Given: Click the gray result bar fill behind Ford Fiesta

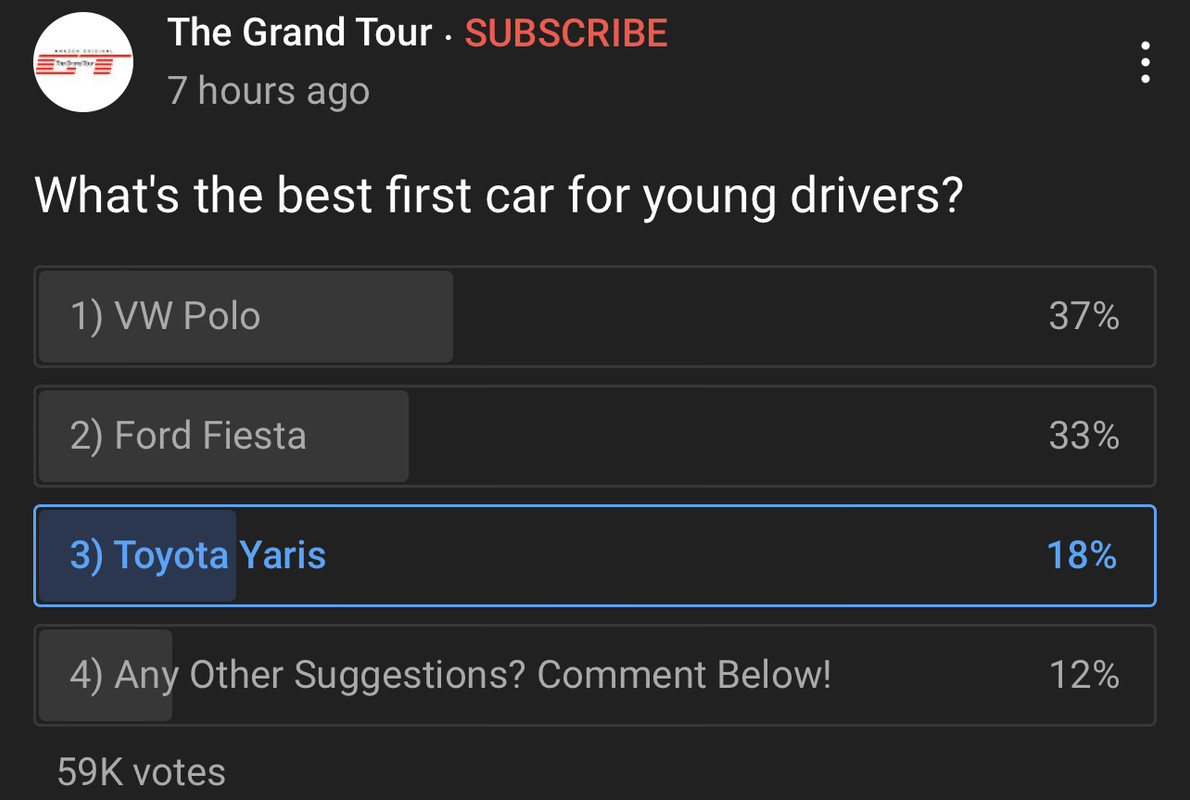Looking at the screenshot, I should pos(224,436).
